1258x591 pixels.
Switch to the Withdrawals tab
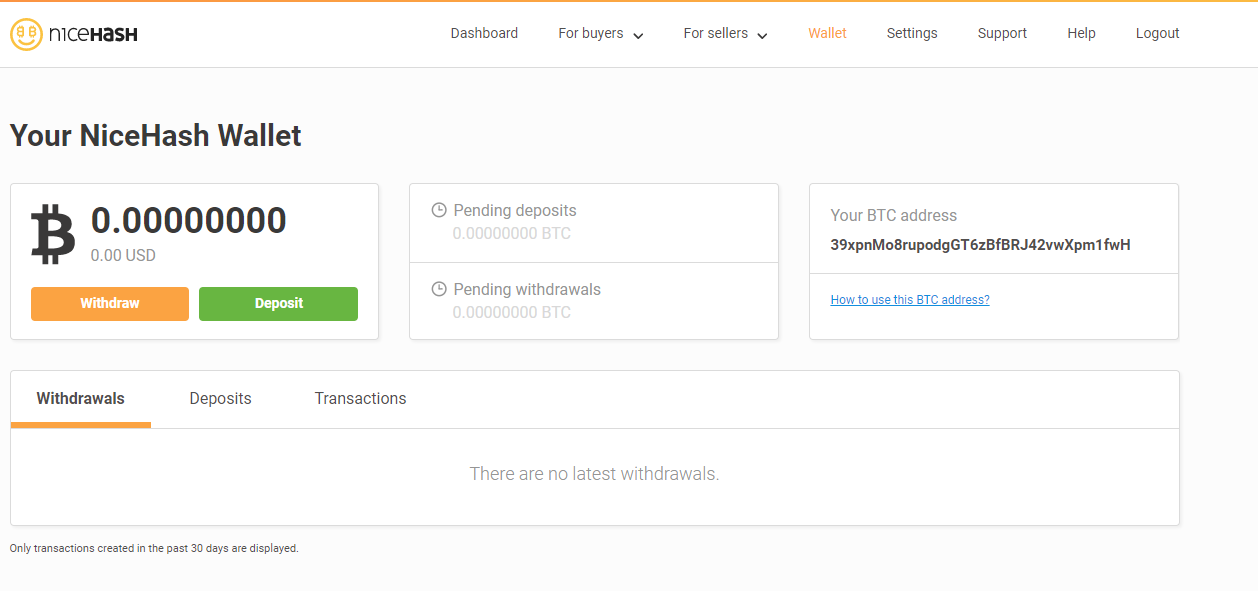(x=81, y=398)
